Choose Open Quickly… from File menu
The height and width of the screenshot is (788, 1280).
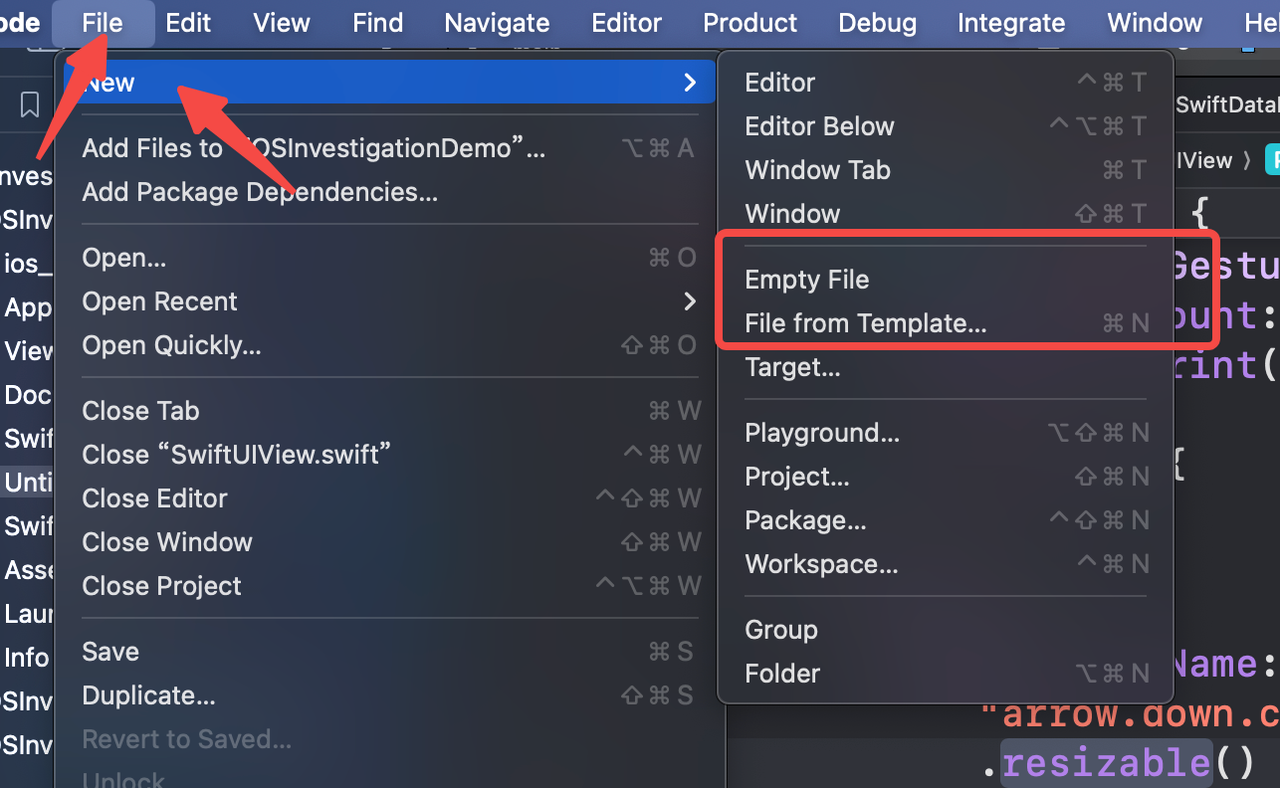(171, 346)
